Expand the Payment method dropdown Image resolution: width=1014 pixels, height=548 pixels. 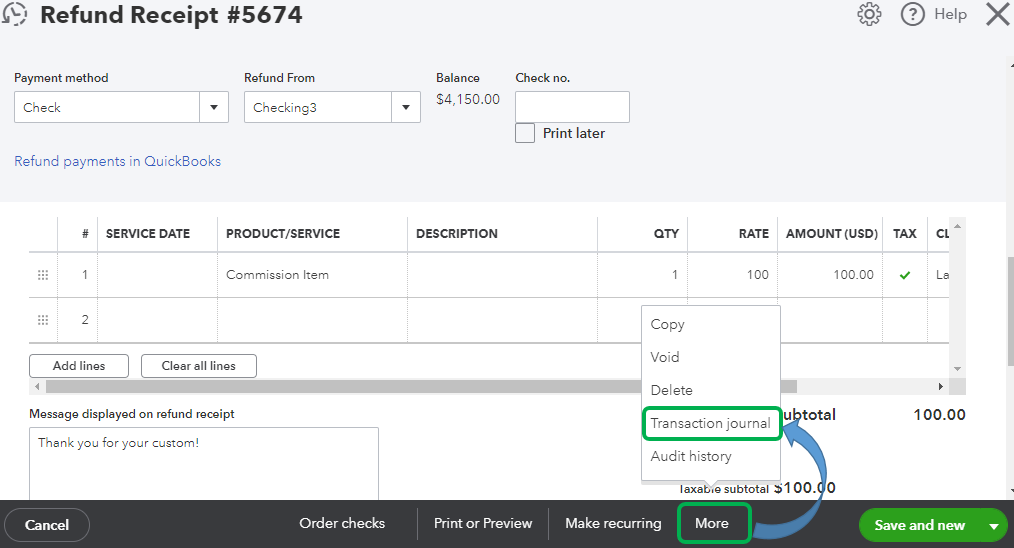(x=213, y=108)
